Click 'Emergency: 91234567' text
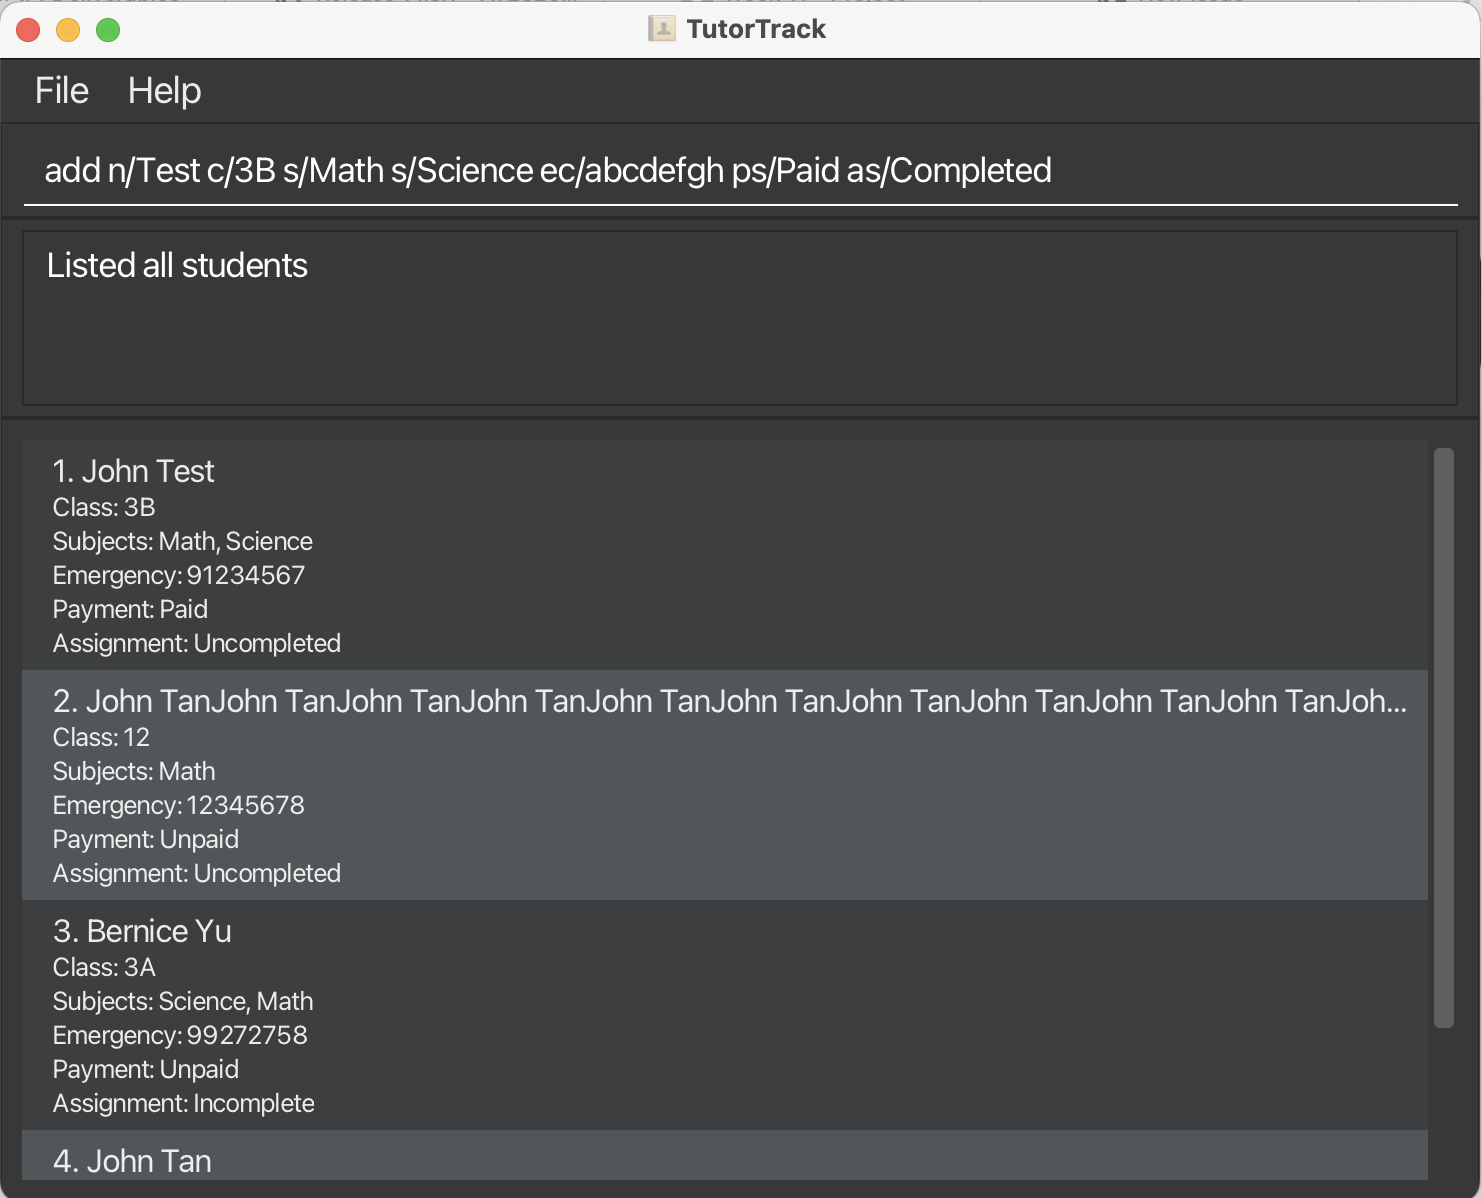Screen dimensions: 1482x1198 [x=179, y=575]
